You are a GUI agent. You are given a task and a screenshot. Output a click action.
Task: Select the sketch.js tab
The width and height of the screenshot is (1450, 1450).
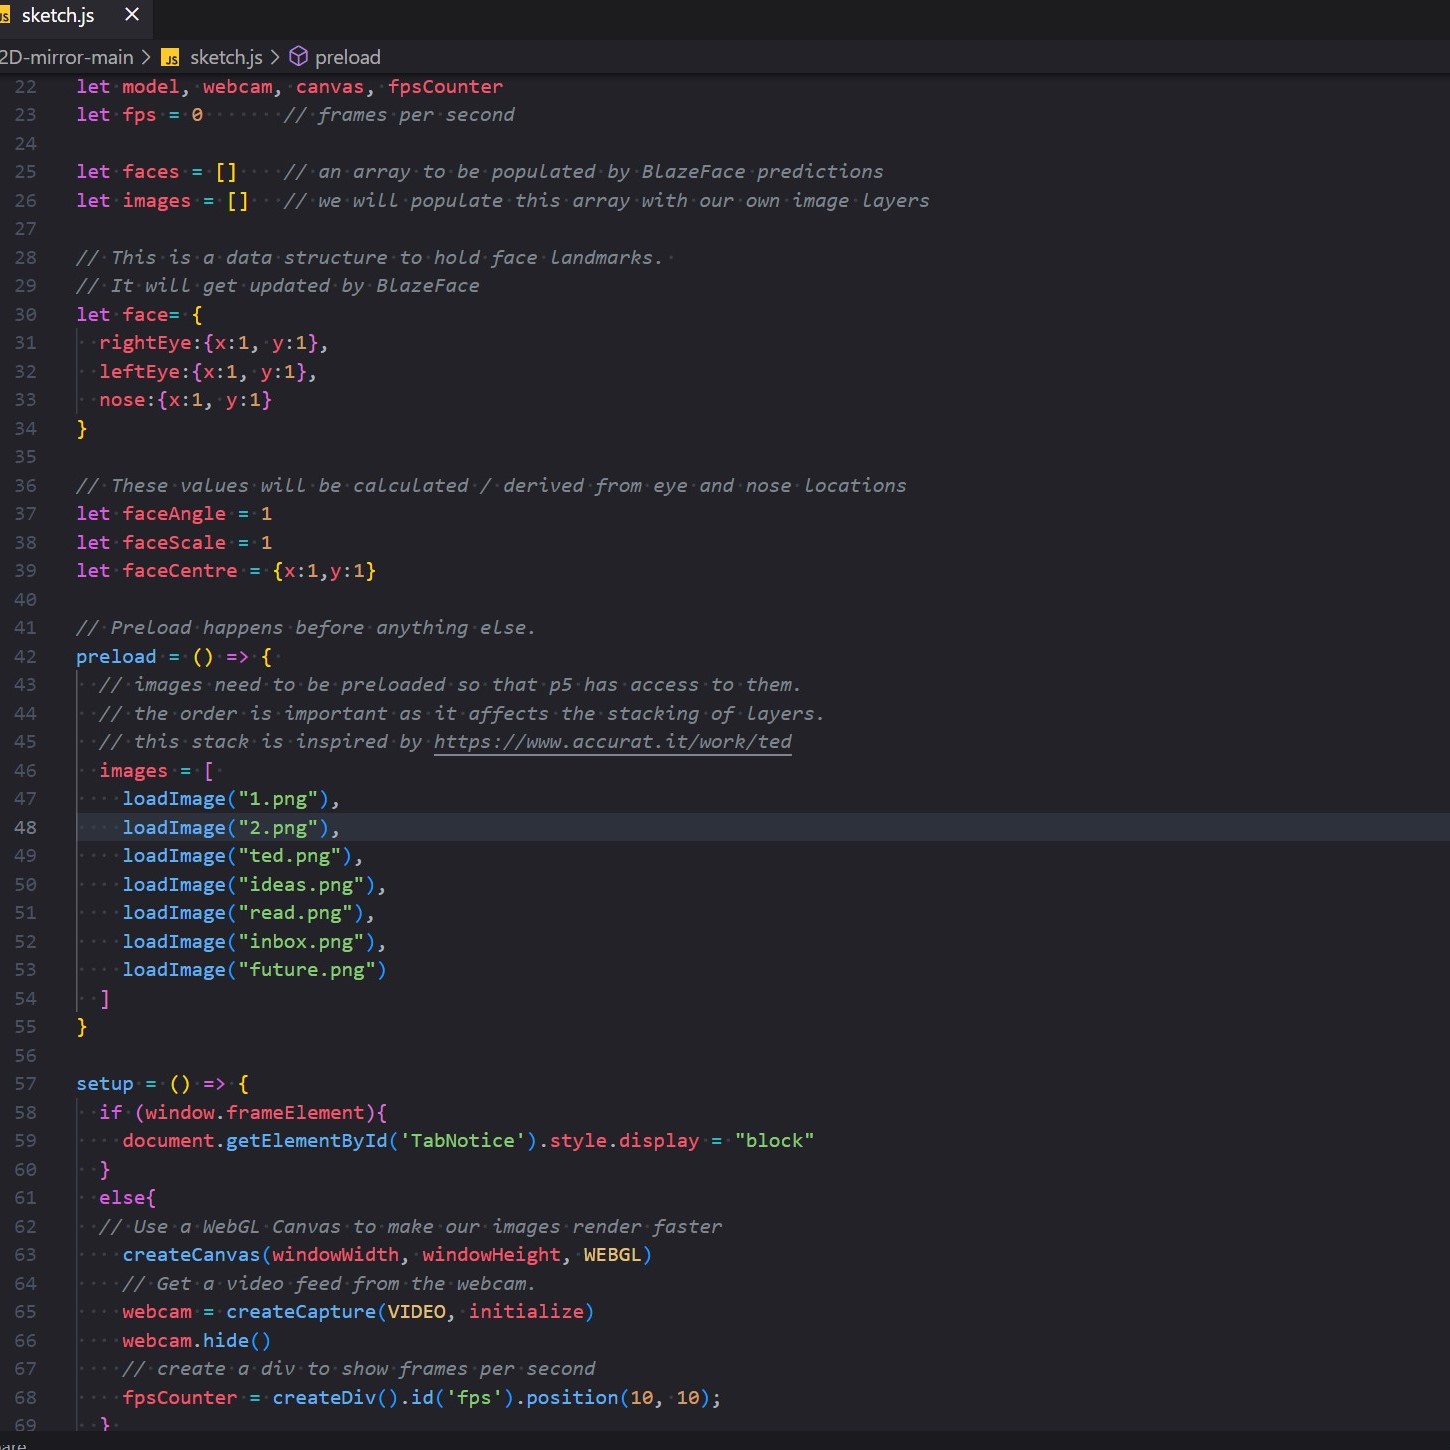tap(58, 15)
